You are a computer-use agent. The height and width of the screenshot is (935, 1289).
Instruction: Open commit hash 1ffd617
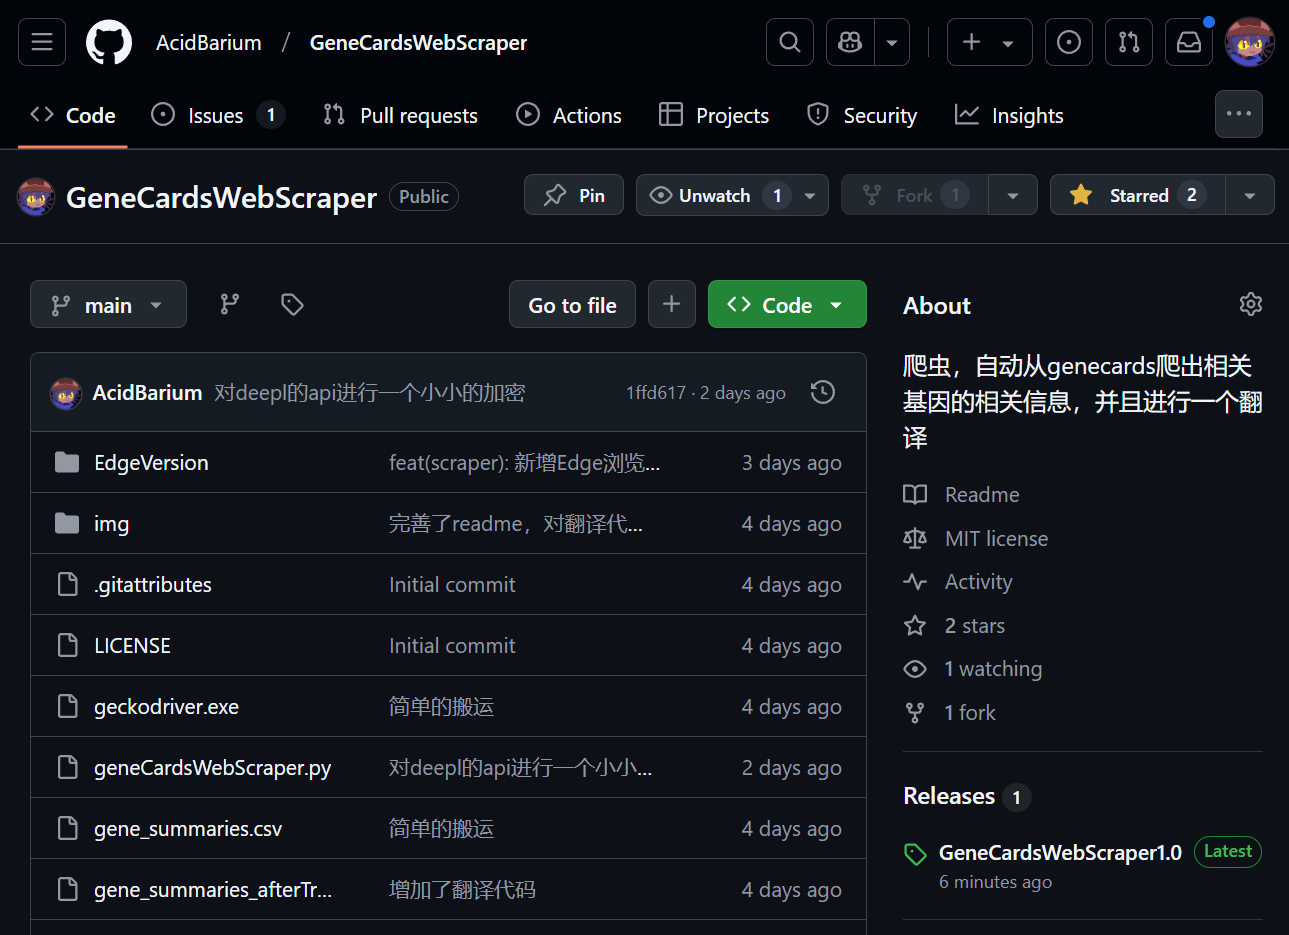[x=656, y=393]
